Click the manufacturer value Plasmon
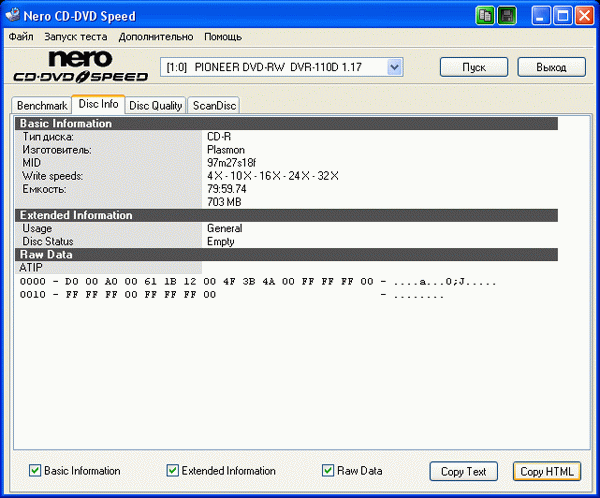600x498 pixels. point(226,150)
